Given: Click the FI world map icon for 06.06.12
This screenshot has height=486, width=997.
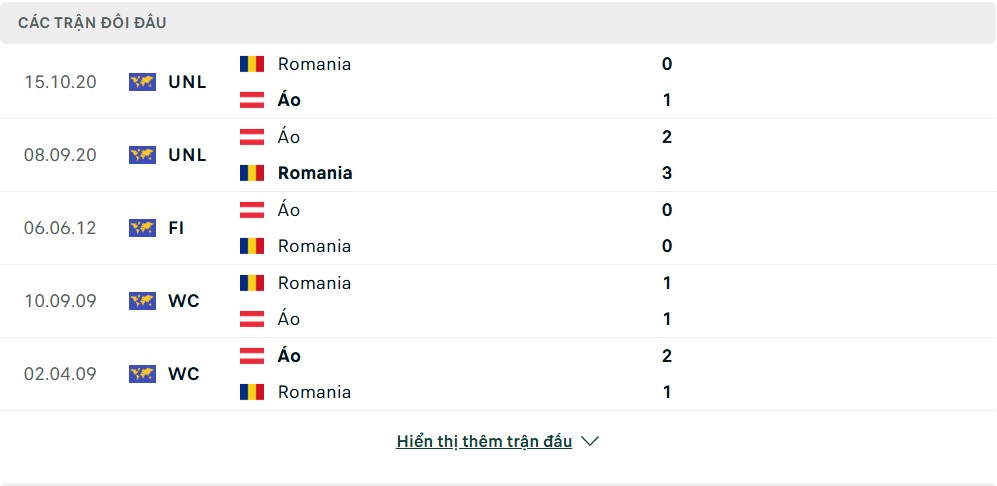Looking at the screenshot, I should click(x=142, y=228).
